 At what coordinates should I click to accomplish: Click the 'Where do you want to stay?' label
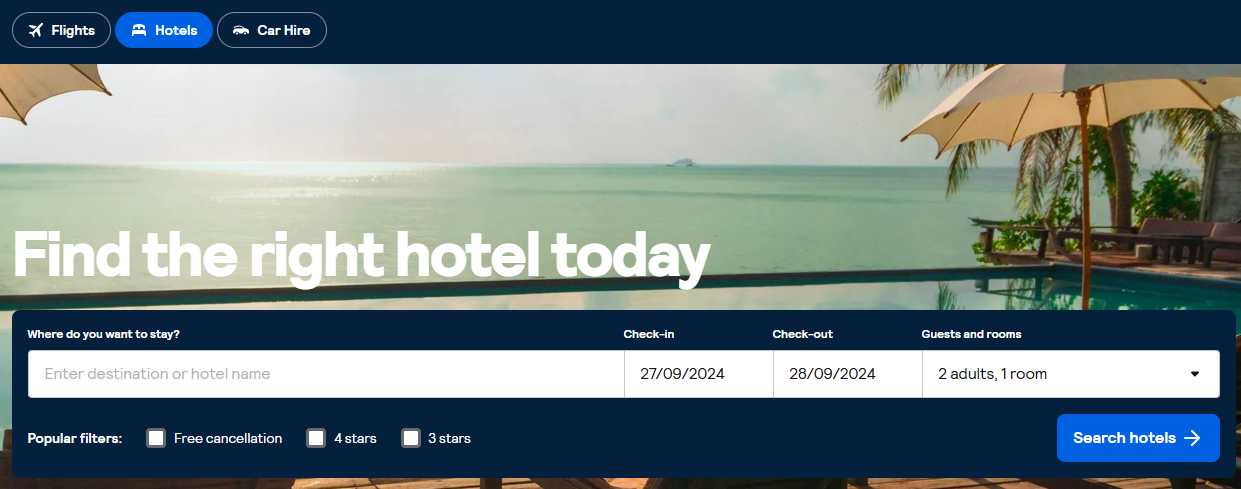coord(104,334)
